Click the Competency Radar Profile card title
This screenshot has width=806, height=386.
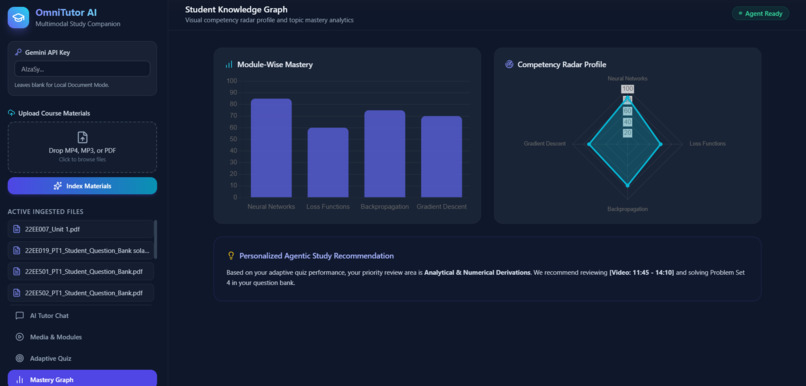562,65
